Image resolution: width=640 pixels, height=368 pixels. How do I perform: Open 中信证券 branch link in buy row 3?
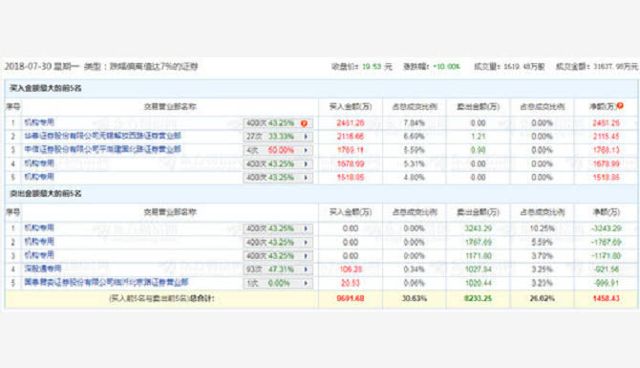[x=102, y=149]
